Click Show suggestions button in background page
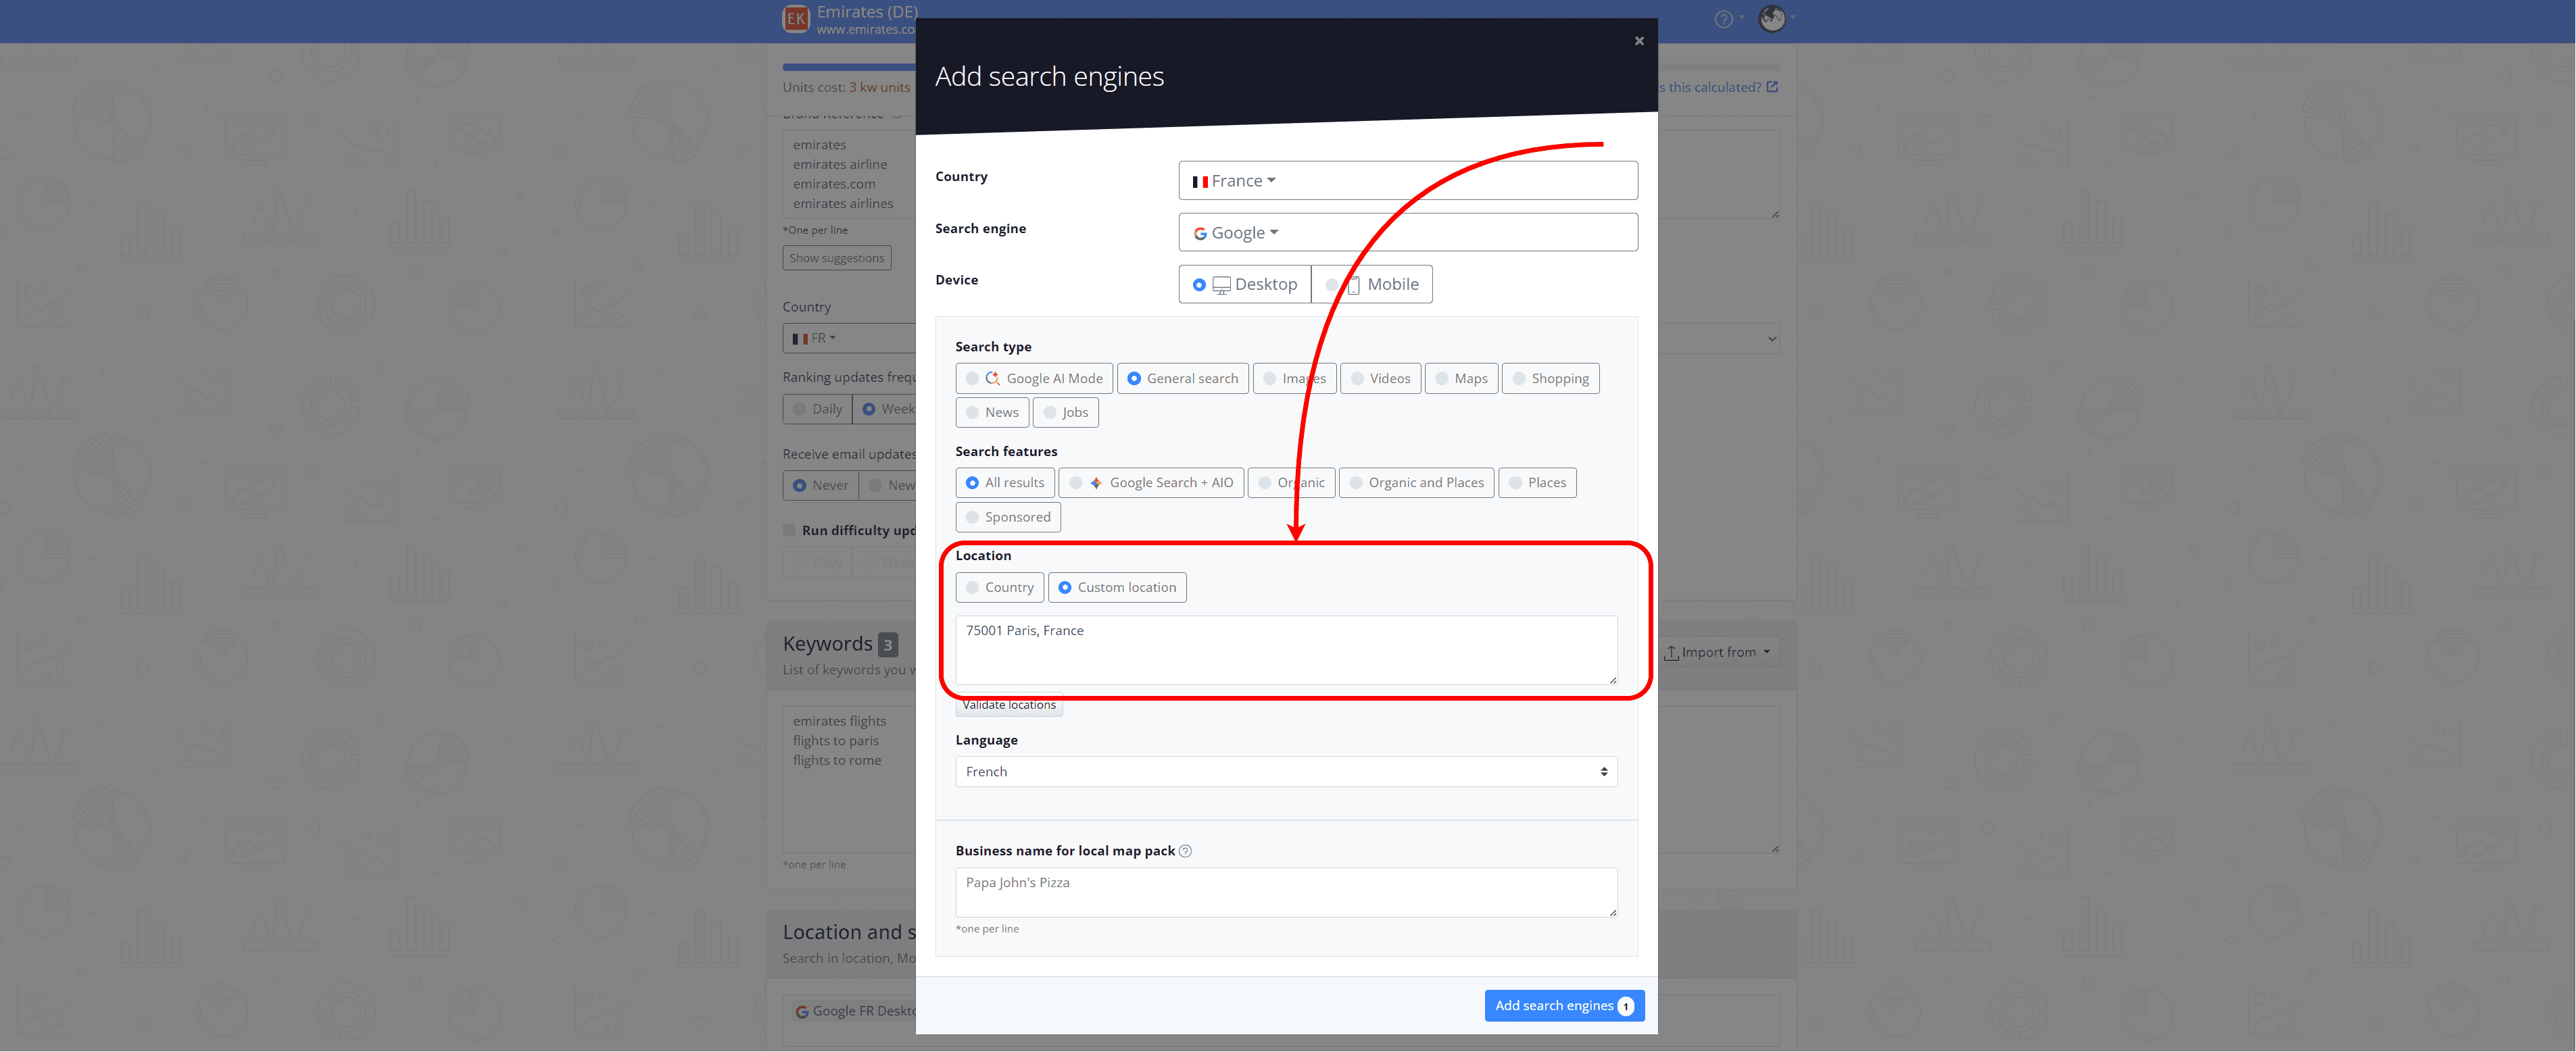The height and width of the screenshot is (1052, 2576). 837,258
